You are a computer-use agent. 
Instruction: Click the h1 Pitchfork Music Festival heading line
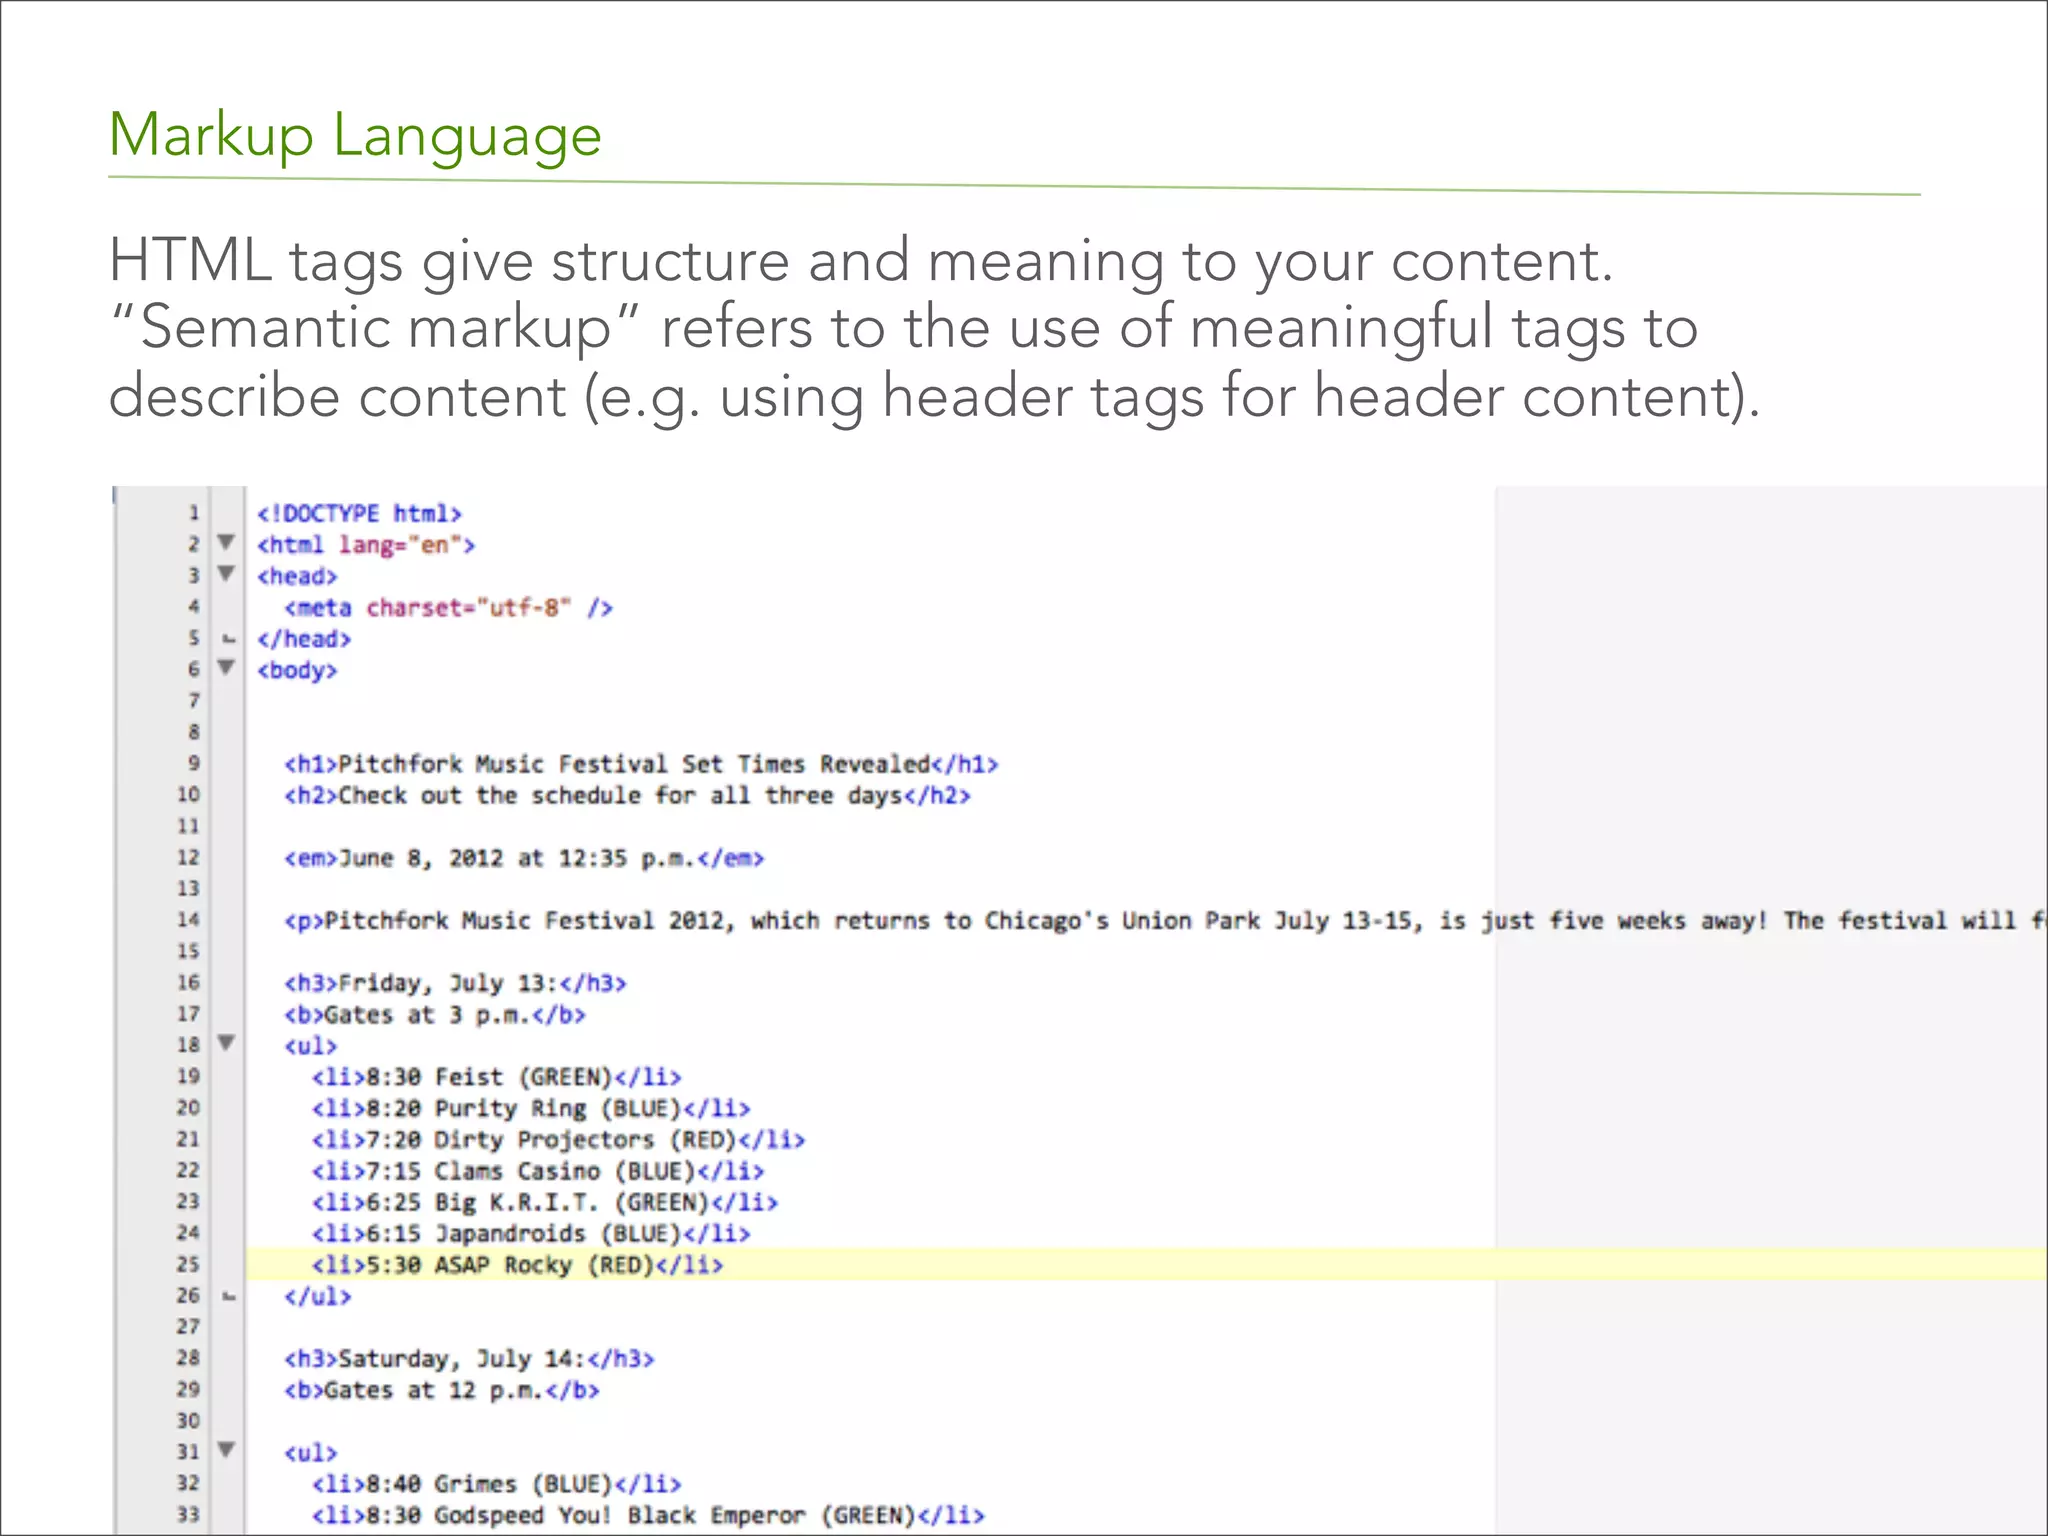coord(641,765)
